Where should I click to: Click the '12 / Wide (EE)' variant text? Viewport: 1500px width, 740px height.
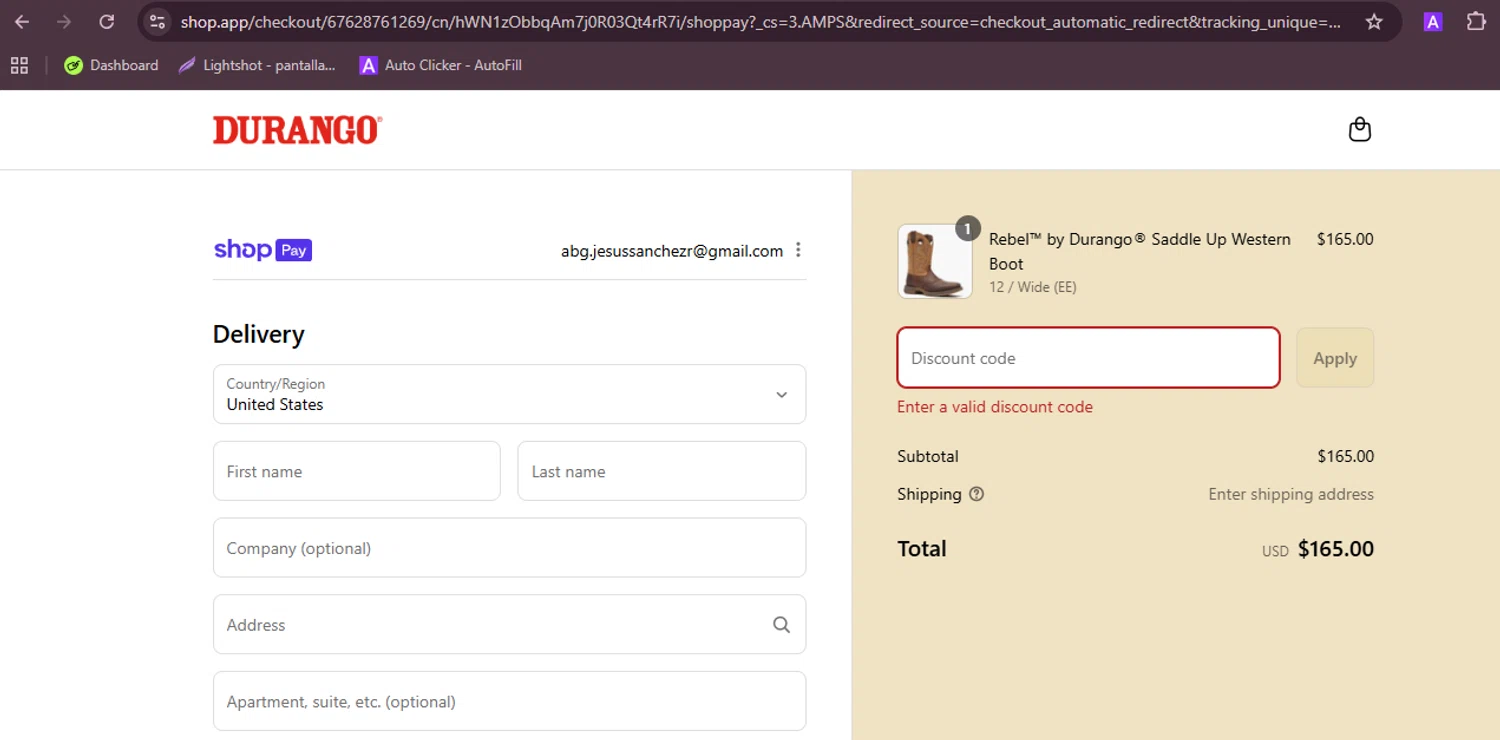point(1033,287)
